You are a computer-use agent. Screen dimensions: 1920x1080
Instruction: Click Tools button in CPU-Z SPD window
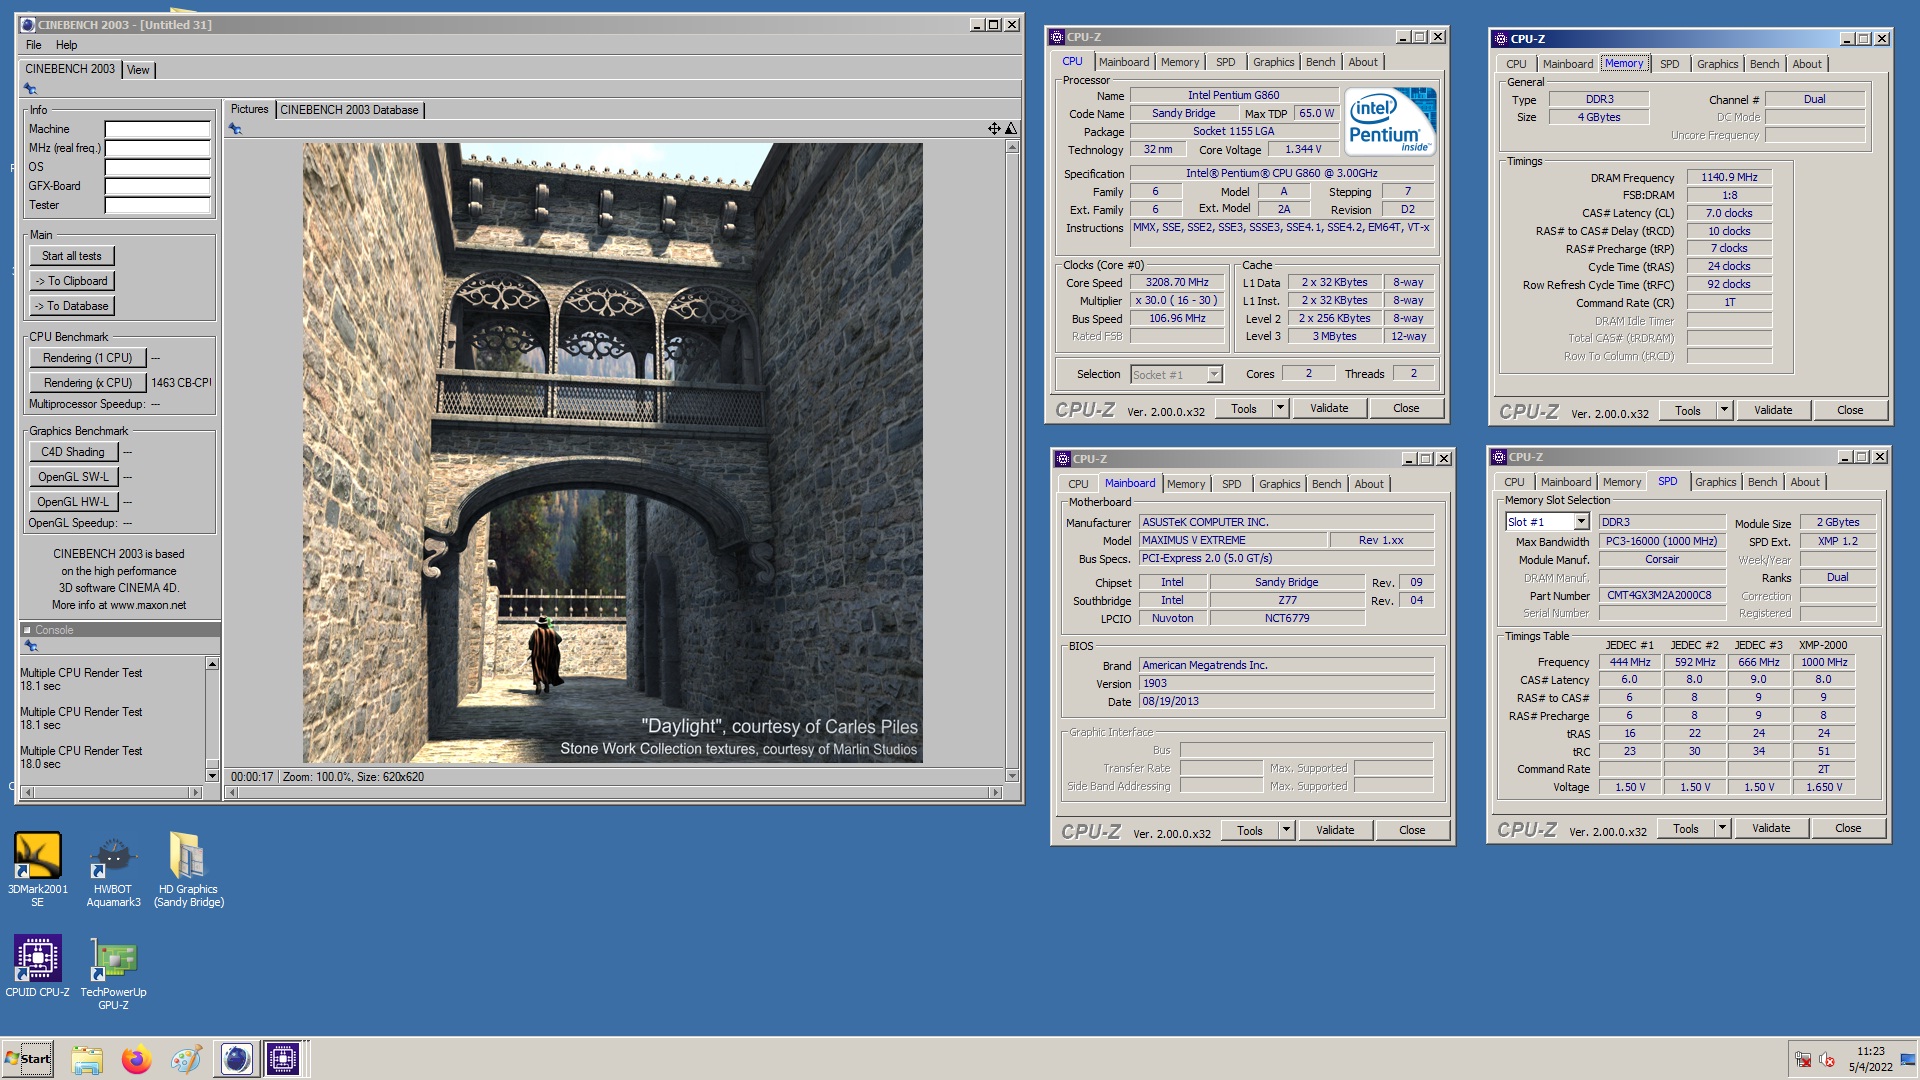point(1686,828)
